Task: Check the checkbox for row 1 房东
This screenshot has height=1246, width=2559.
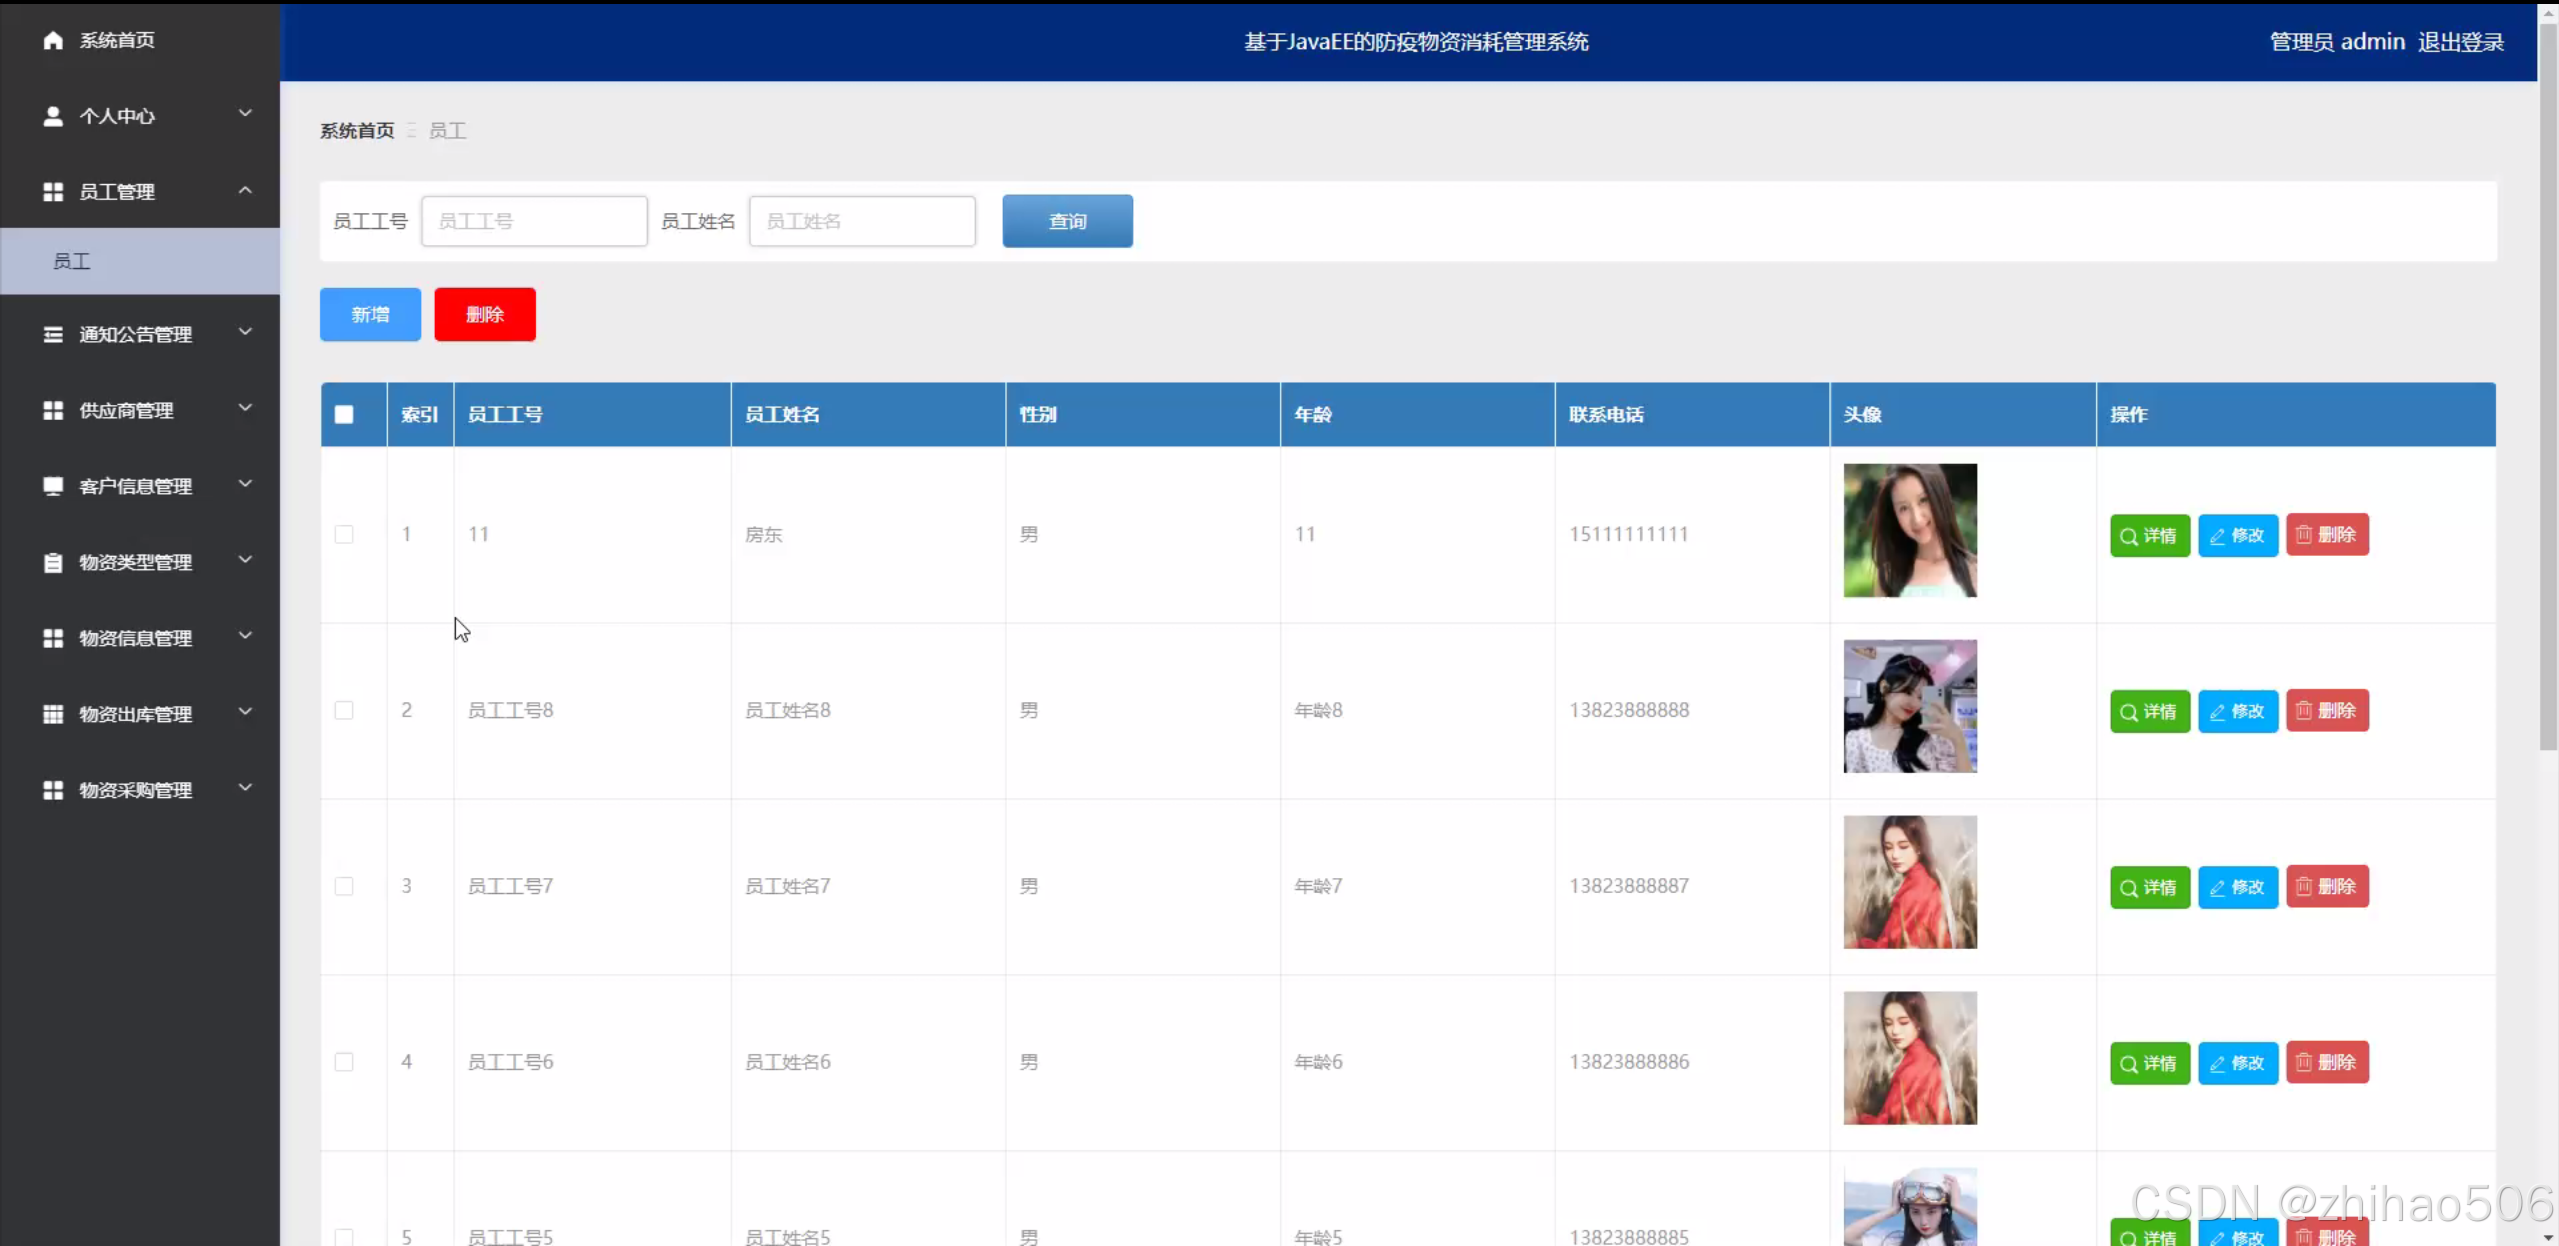Action: click(x=344, y=534)
